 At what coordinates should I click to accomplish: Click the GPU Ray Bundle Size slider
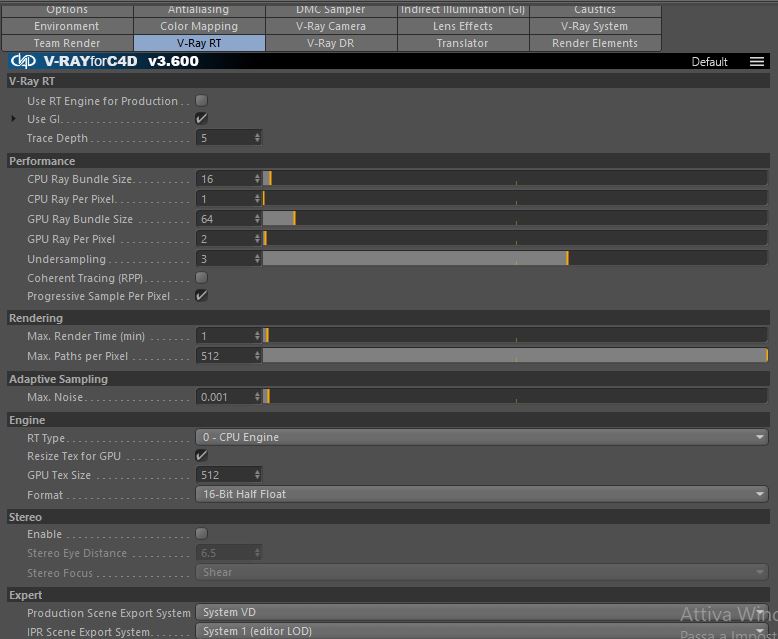click(x=515, y=218)
